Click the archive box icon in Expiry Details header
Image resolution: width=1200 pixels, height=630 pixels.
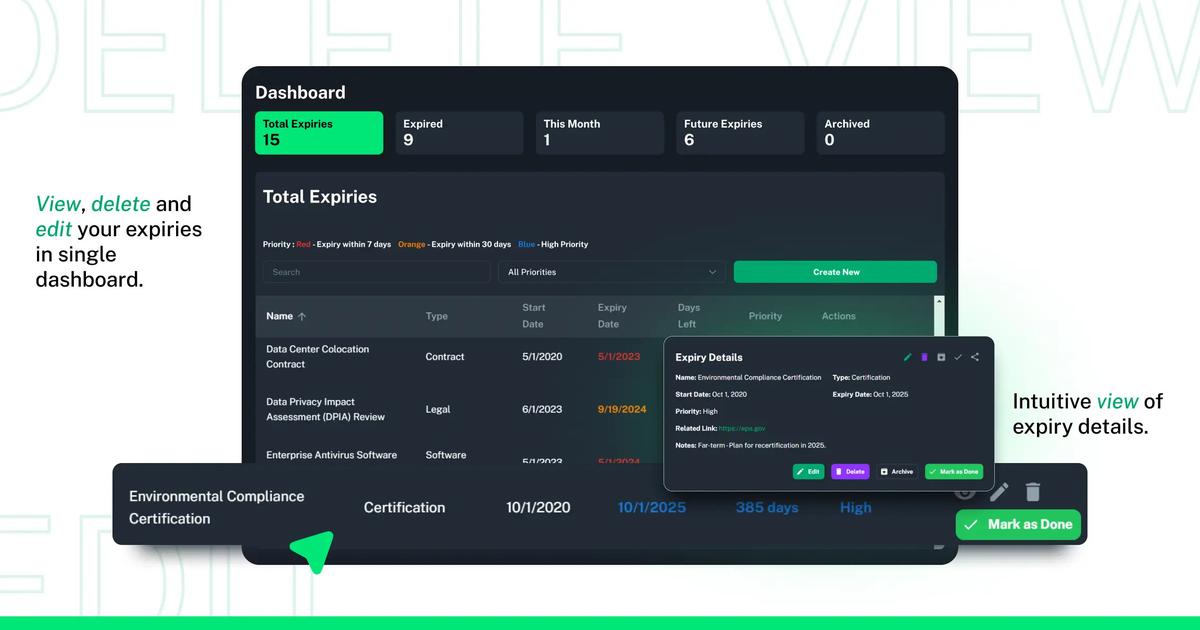(x=941, y=357)
